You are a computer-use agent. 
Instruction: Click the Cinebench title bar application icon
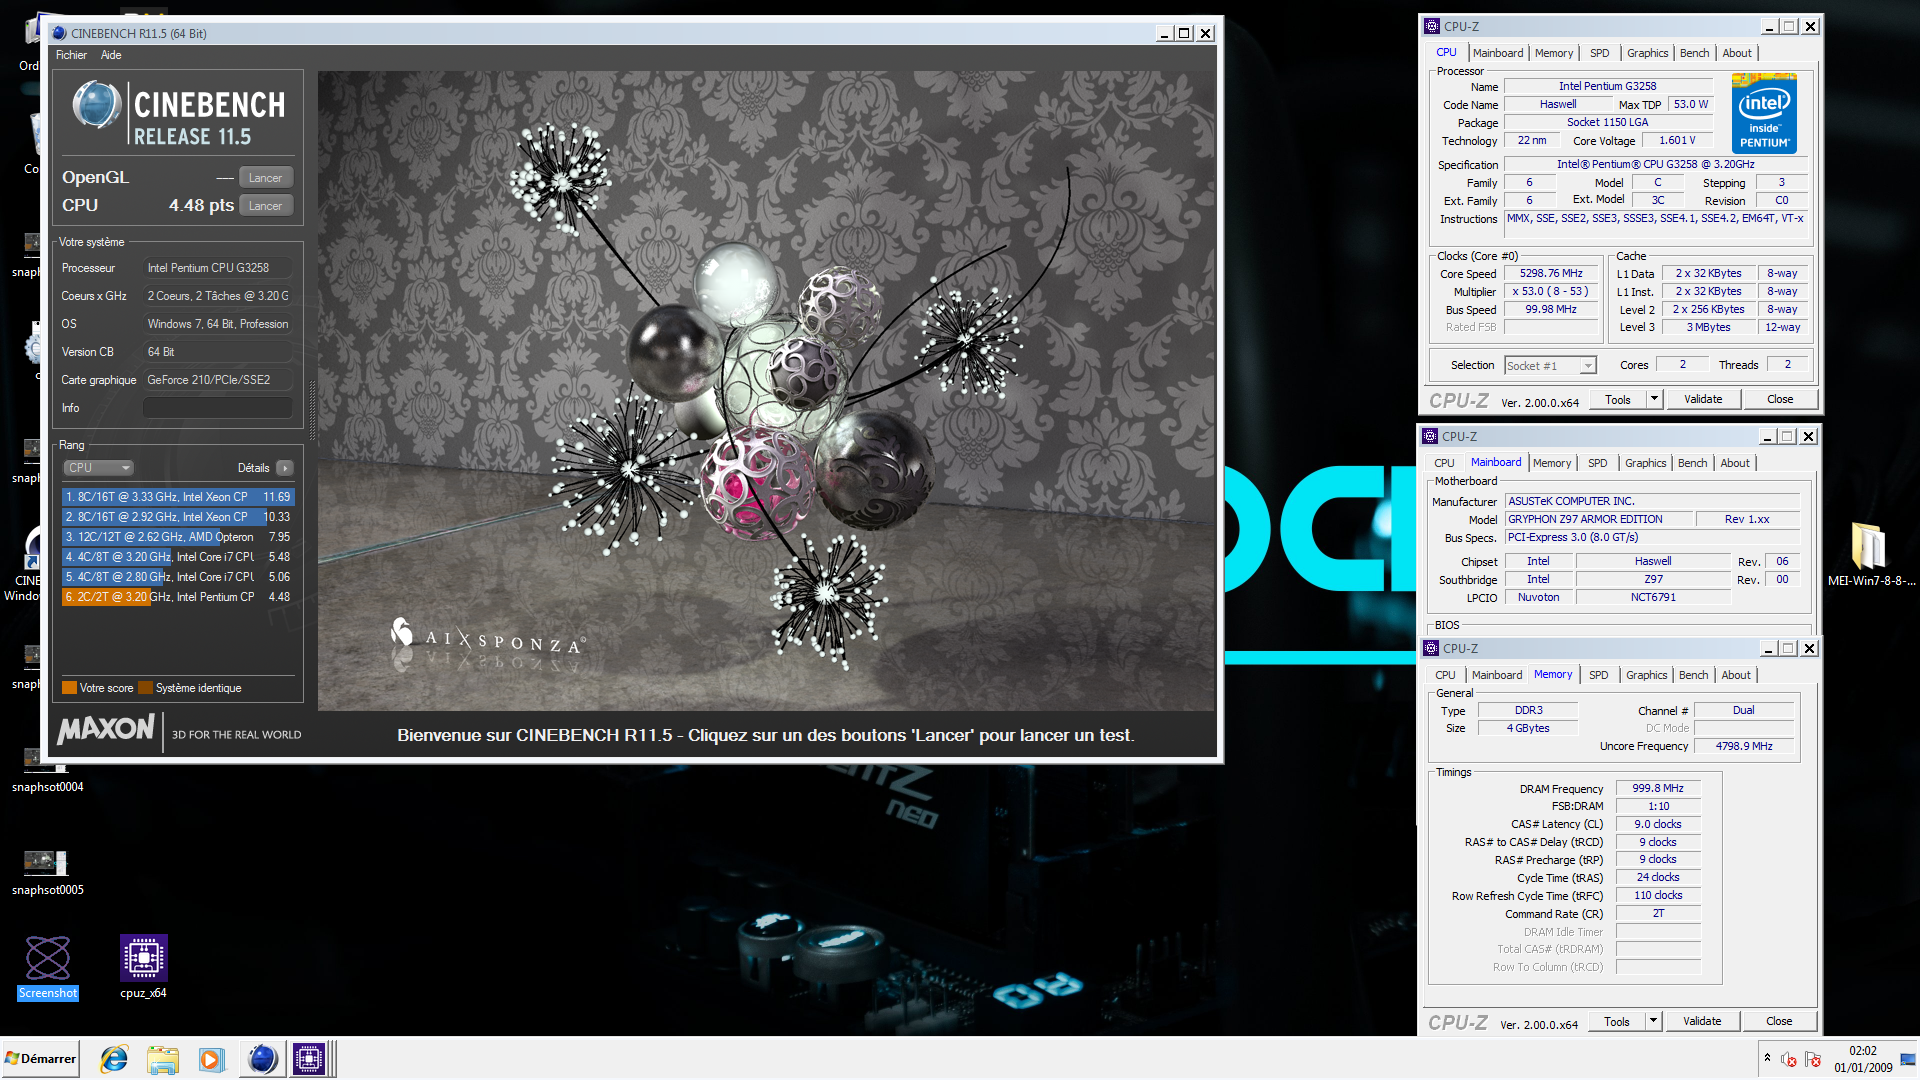pyautogui.click(x=59, y=33)
